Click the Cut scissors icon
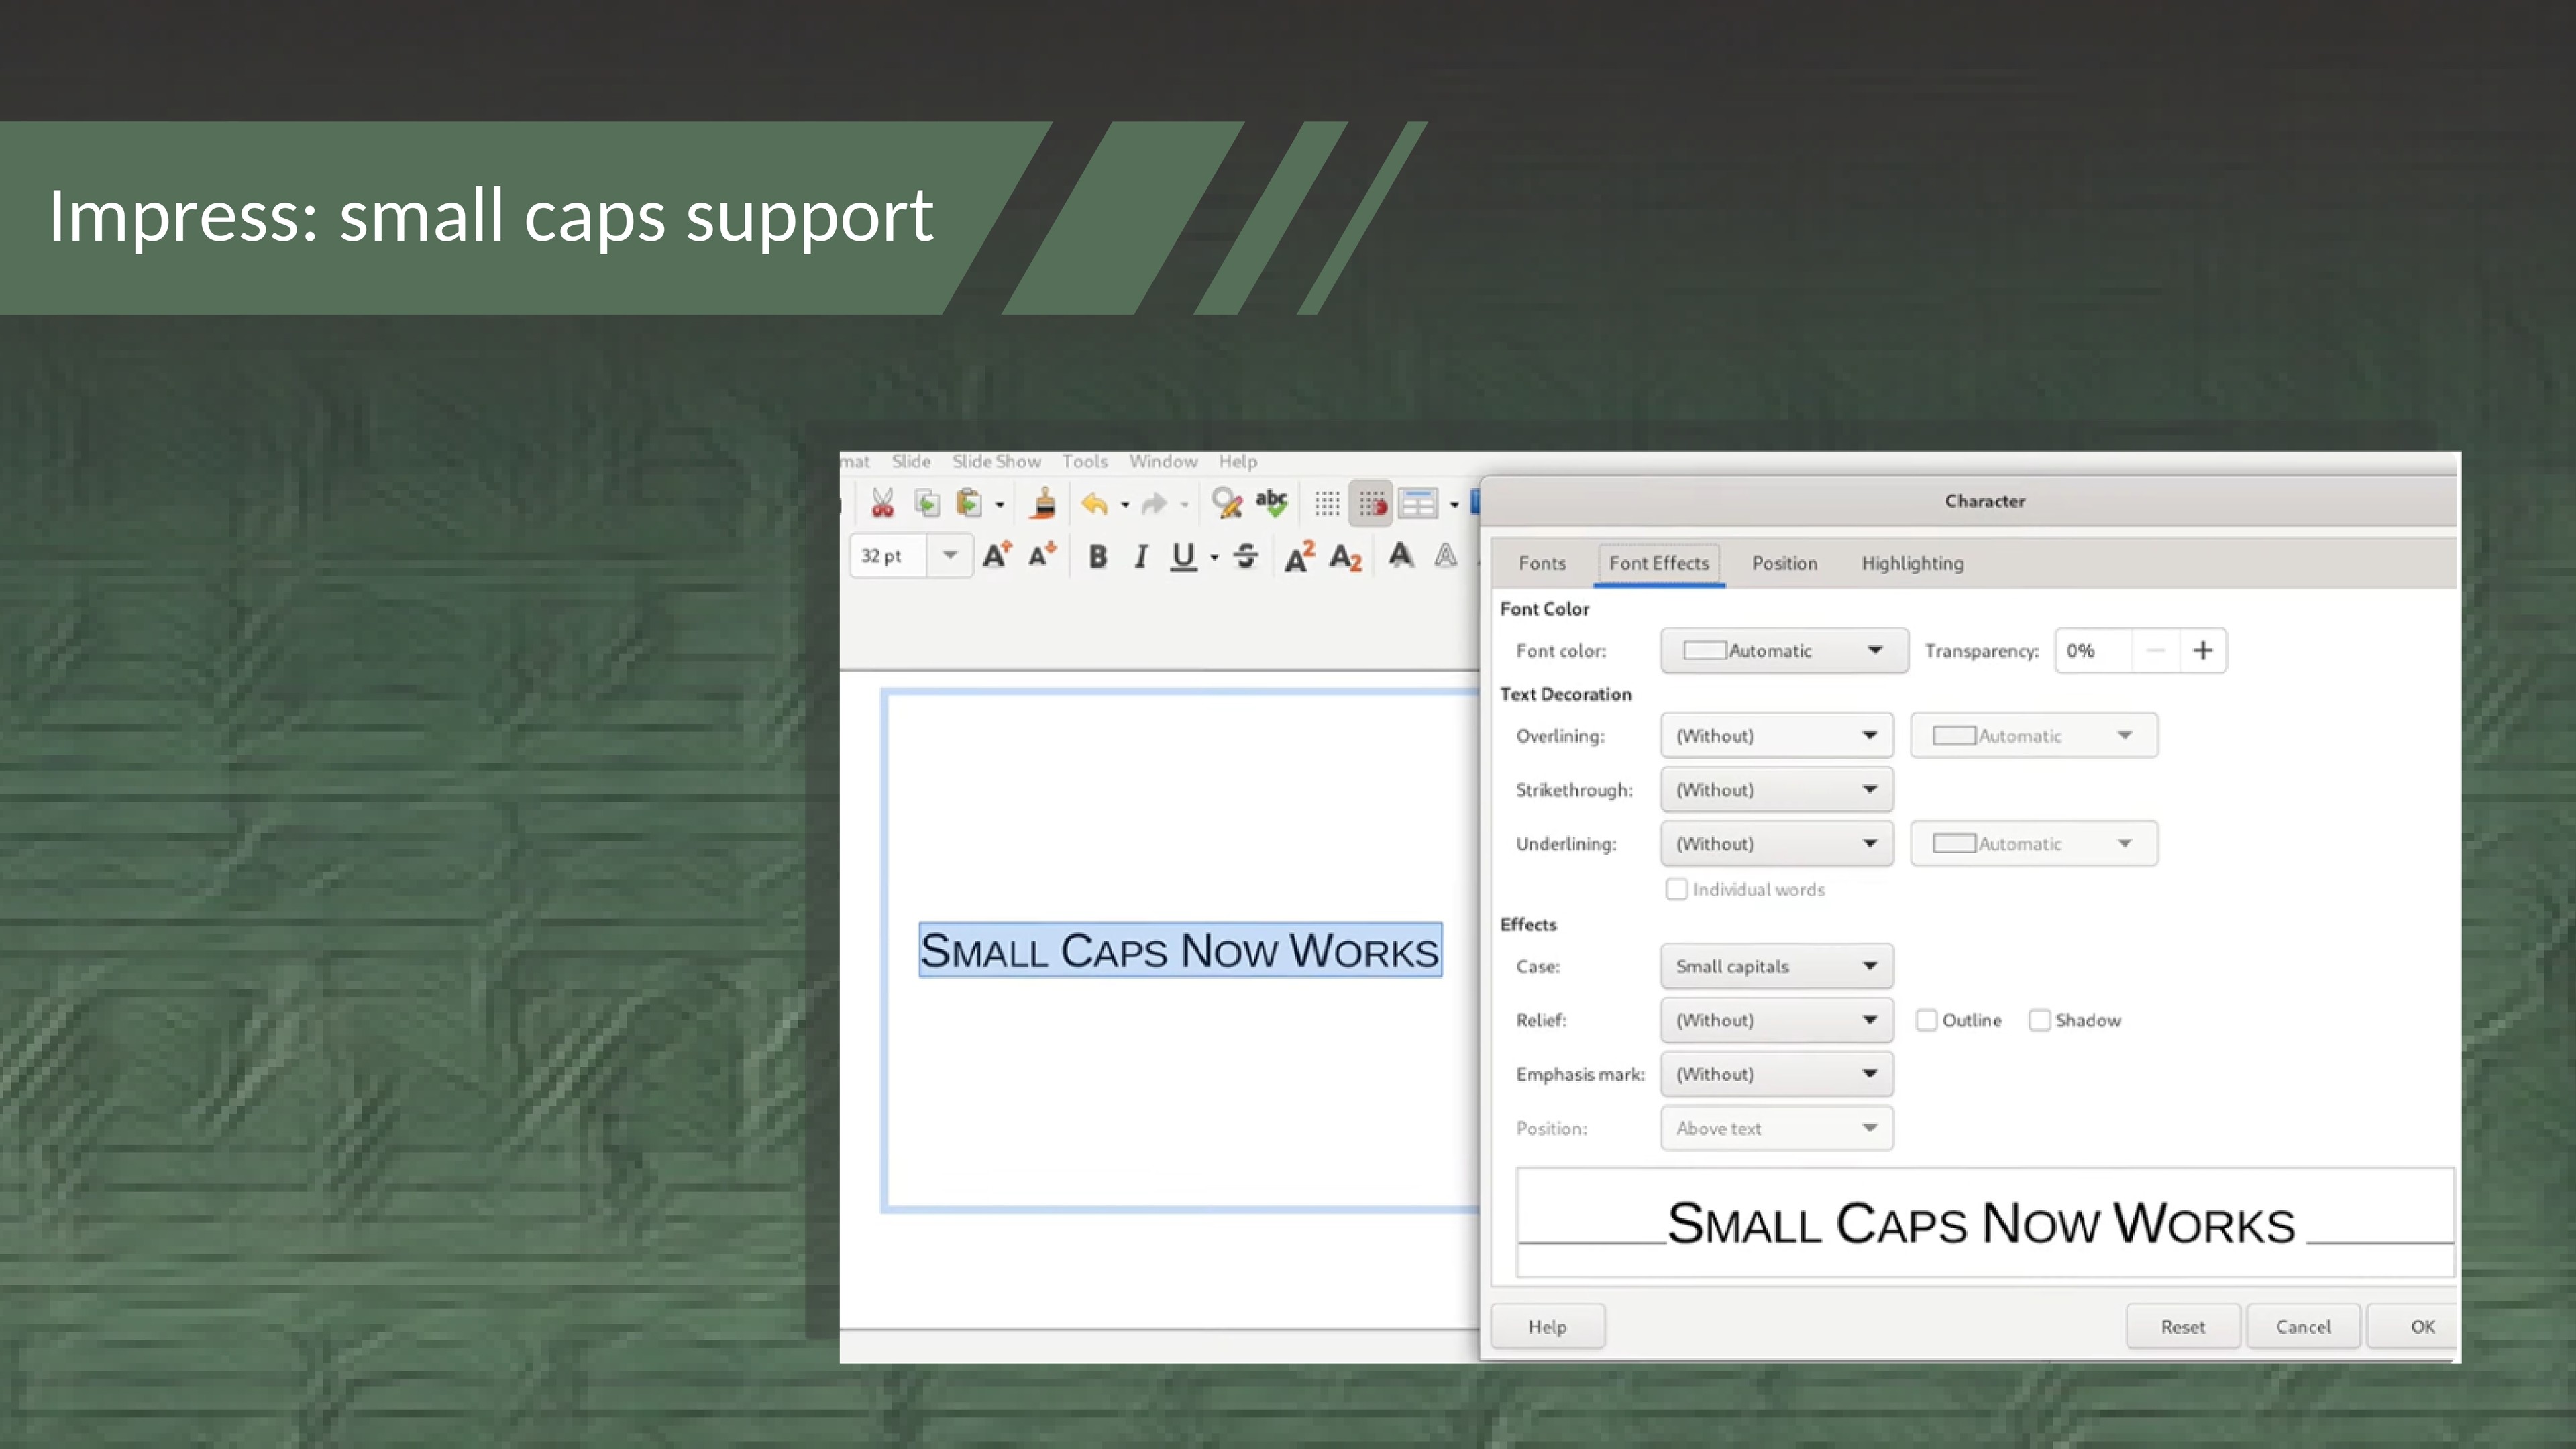Viewport: 2576px width, 1449px height. pos(882,503)
